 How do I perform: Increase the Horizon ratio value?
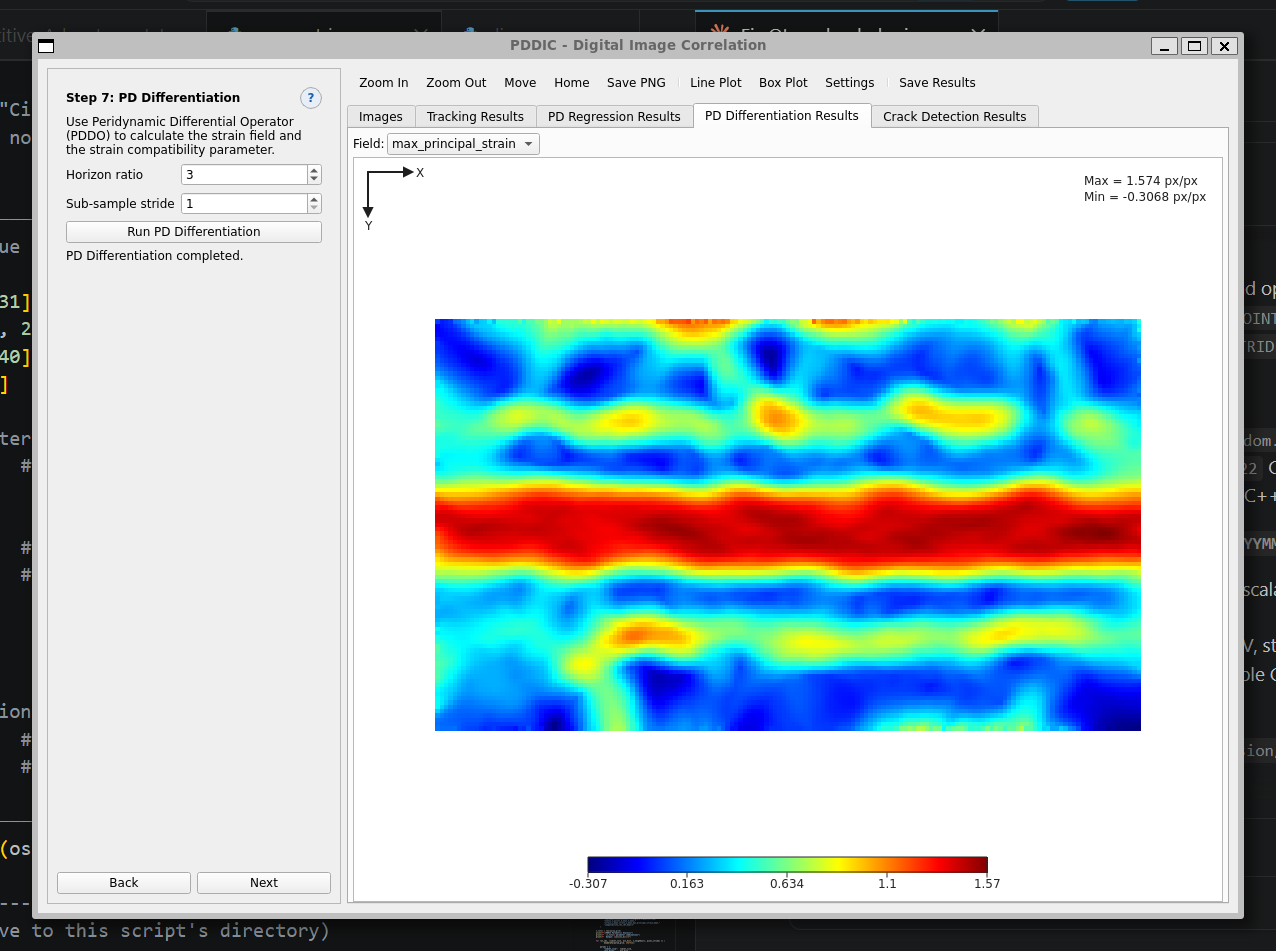[x=314, y=170]
